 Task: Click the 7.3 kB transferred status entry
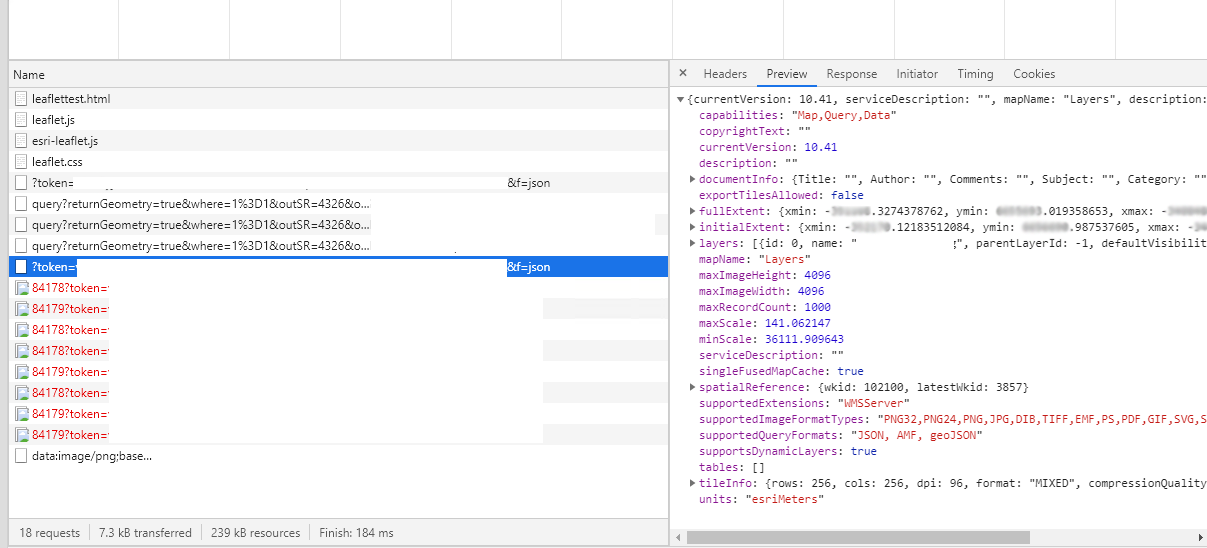pyautogui.click(x=145, y=533)
